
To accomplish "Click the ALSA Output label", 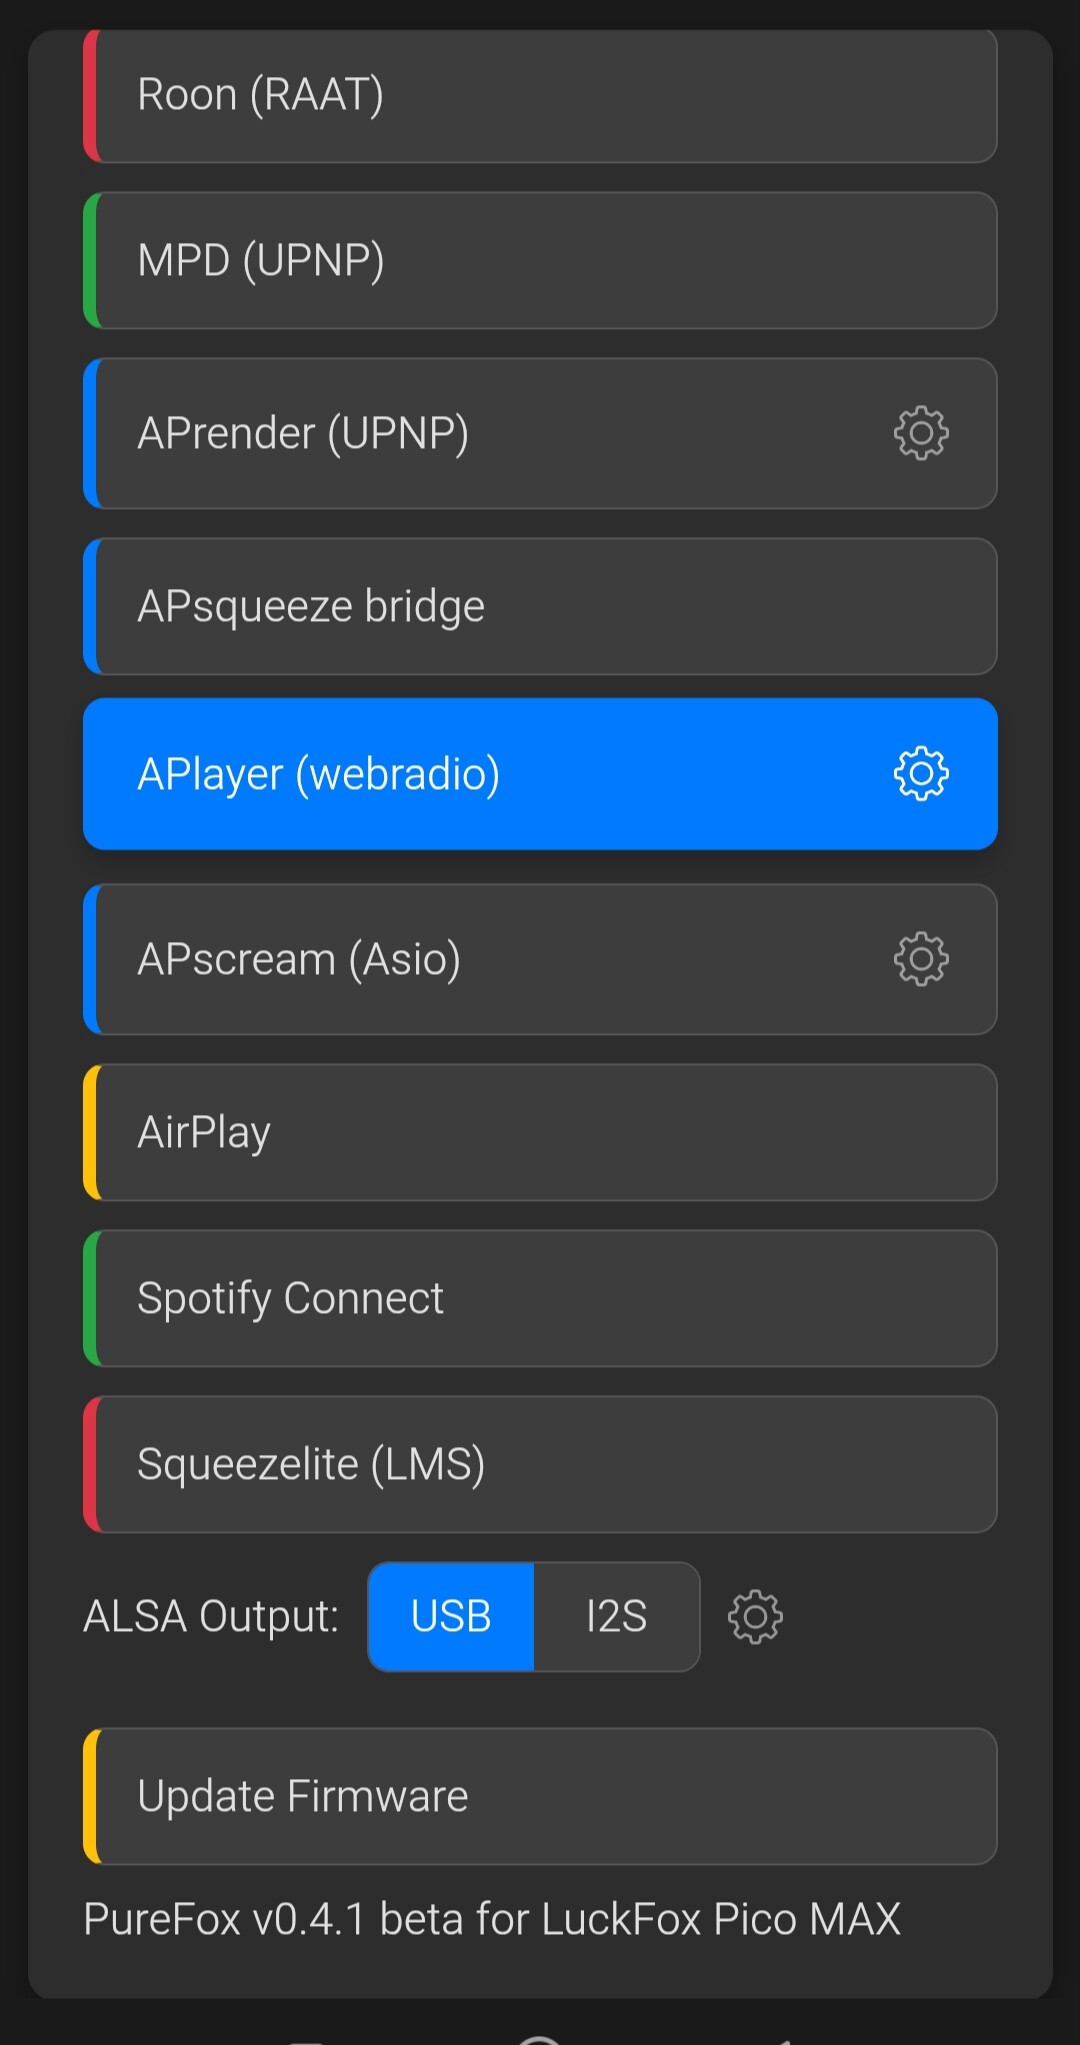I will point(211,1617).
